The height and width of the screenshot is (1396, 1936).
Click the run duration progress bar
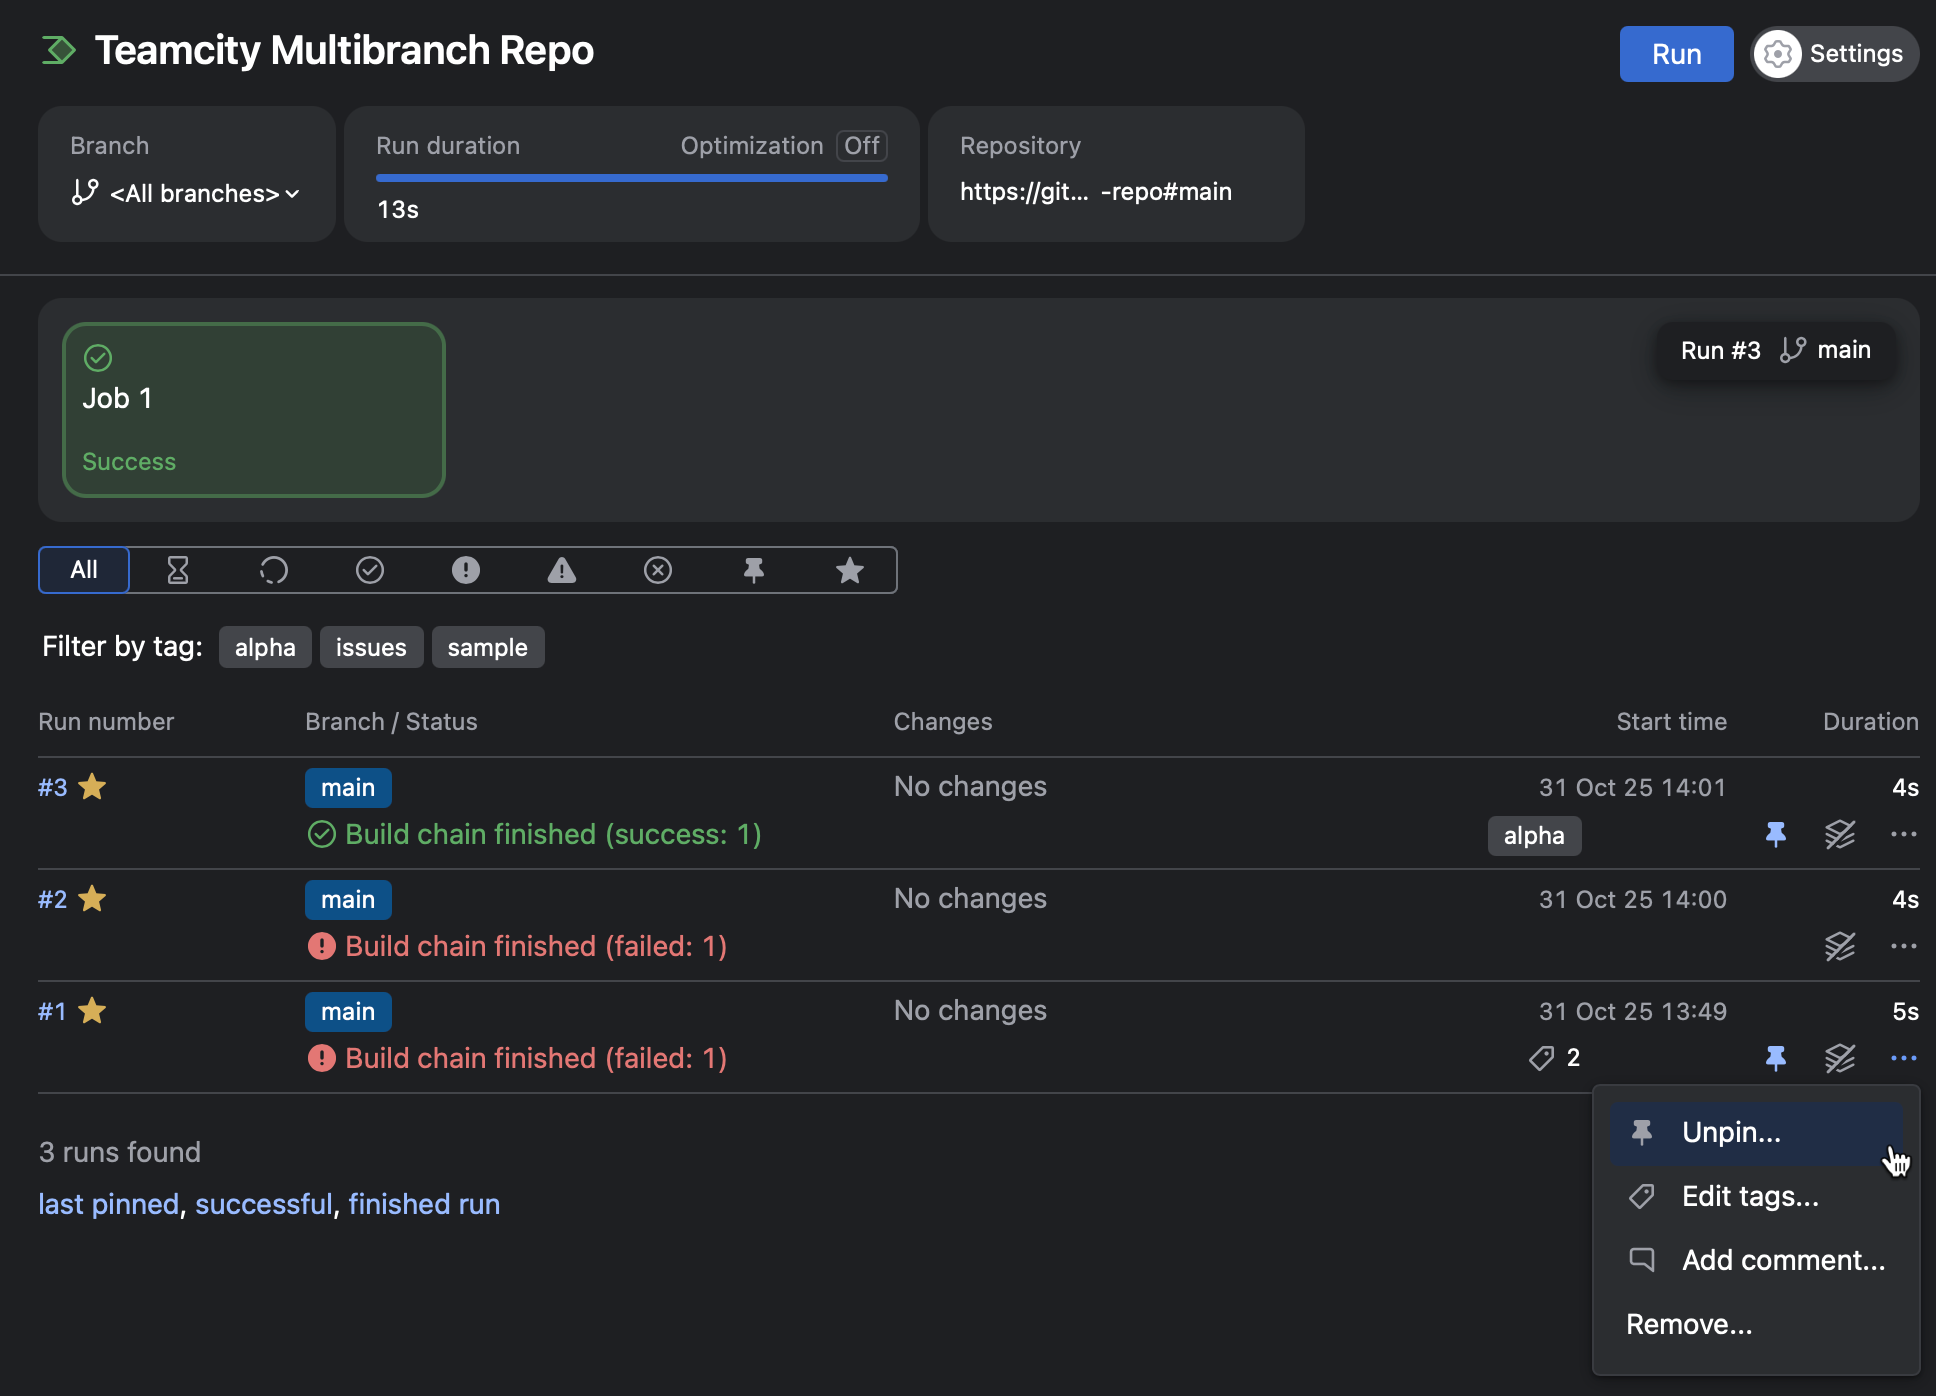(x=631, y=177)
